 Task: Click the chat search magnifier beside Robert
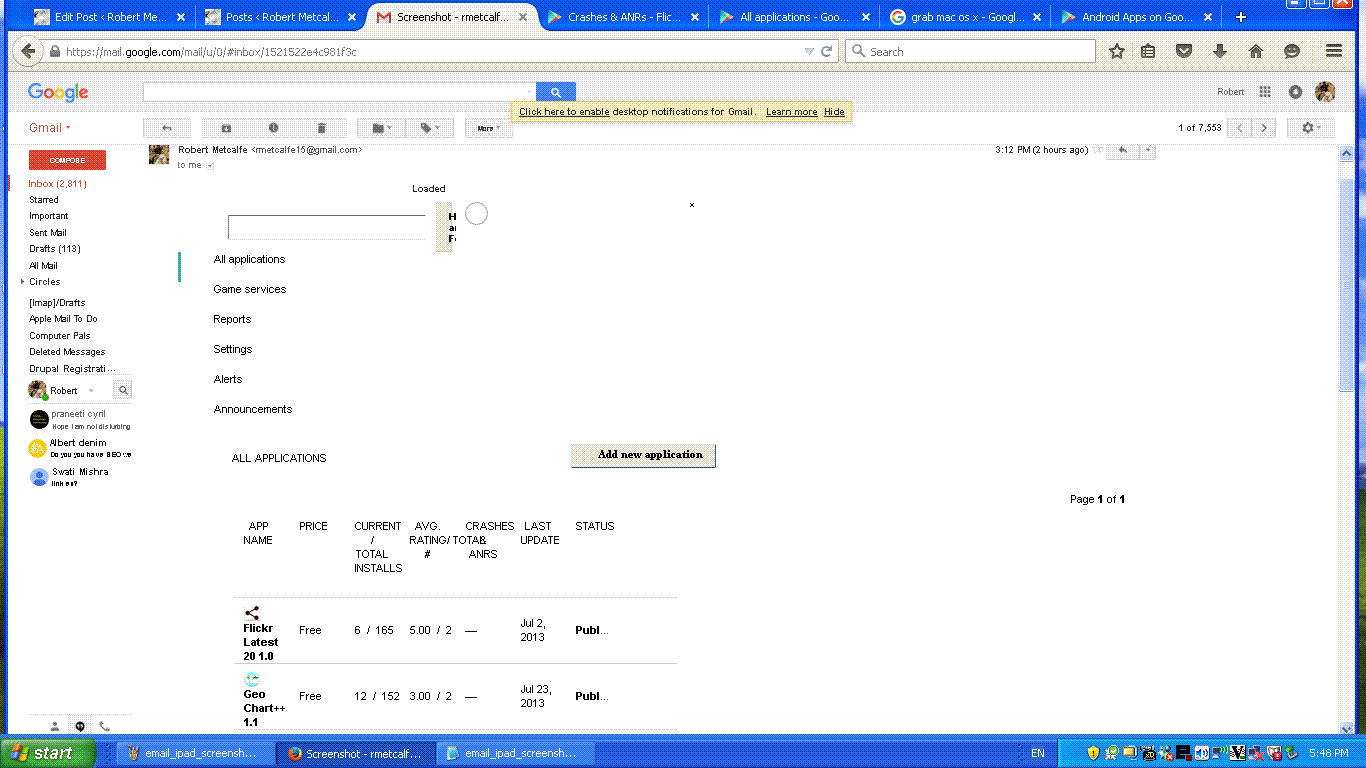pyautogui.click(x=122, y=390)
